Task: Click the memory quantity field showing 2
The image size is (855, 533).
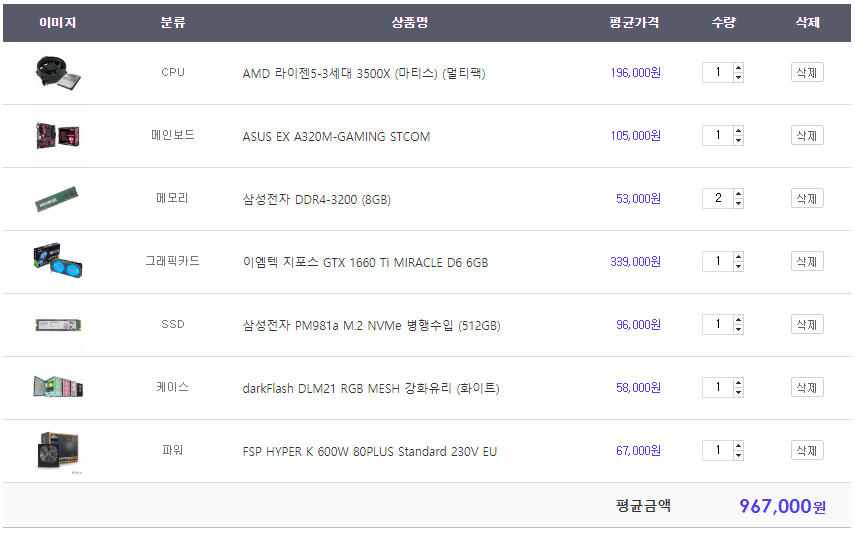Action: pos(718,199)
